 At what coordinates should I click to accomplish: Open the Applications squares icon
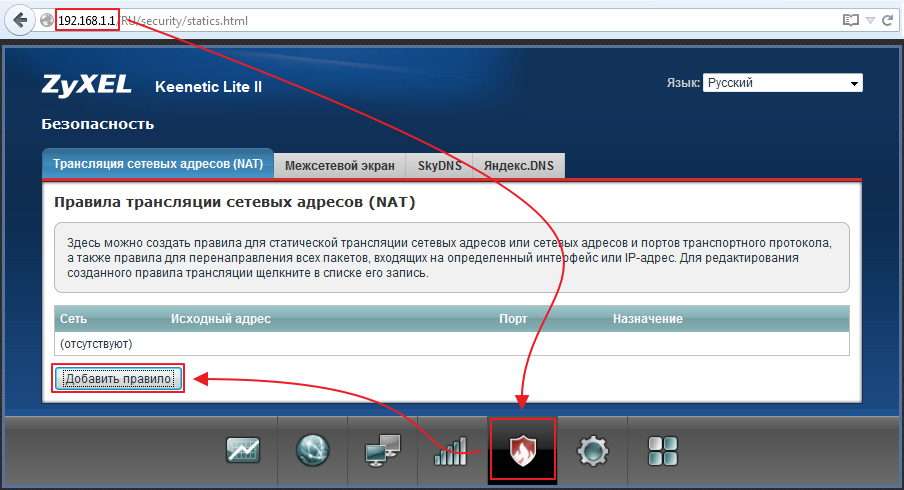pos(663,451)
